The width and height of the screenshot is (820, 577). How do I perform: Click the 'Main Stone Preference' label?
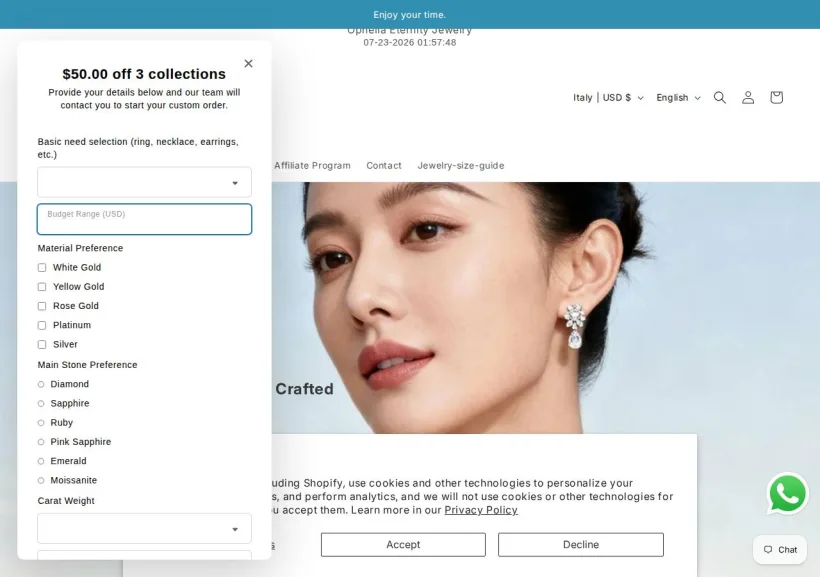coord(87,365)
